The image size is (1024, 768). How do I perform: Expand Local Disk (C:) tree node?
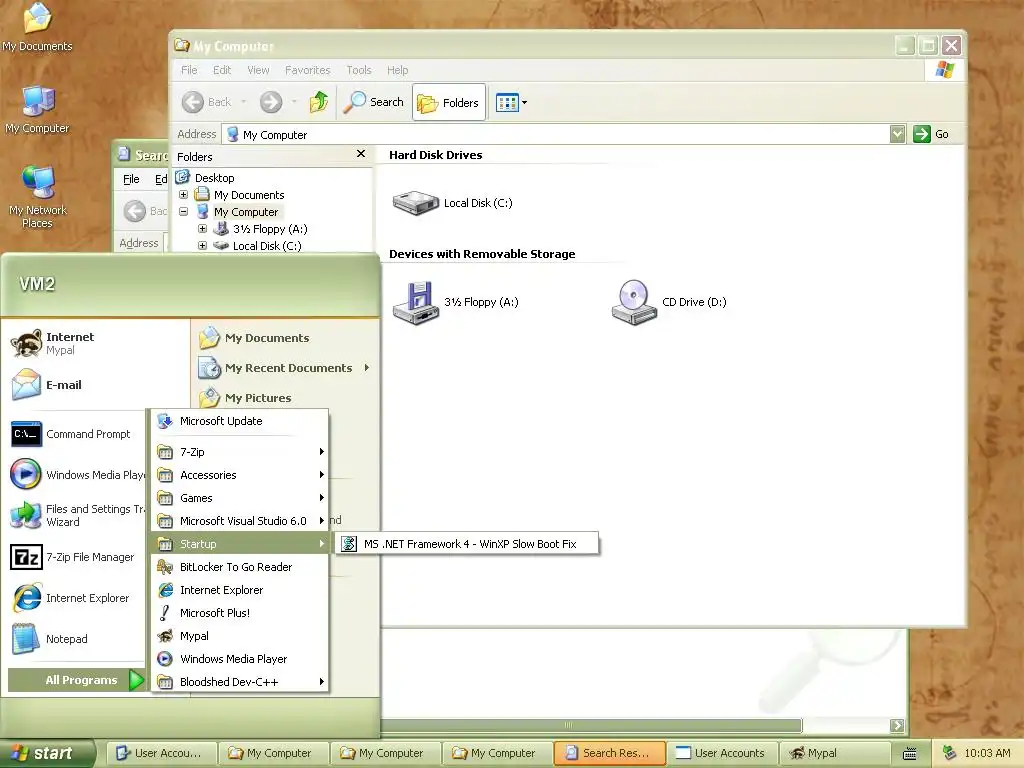(202, 246)
